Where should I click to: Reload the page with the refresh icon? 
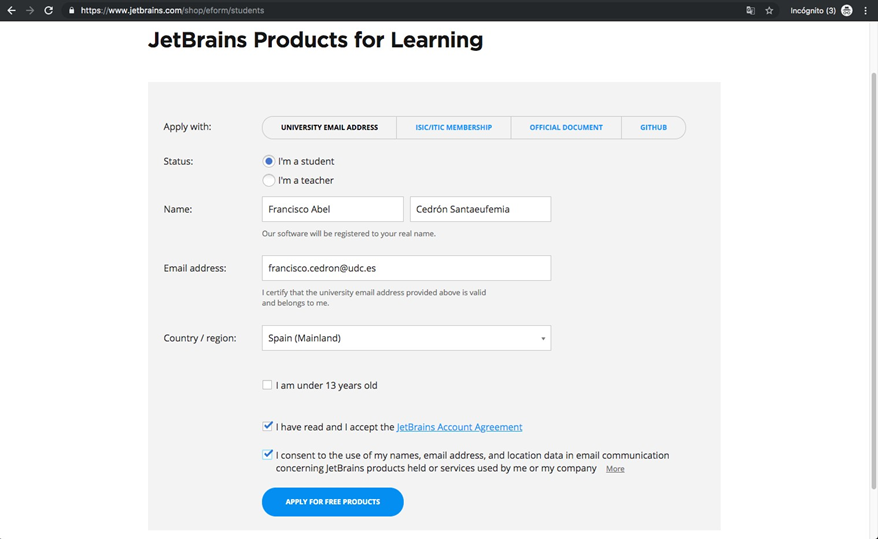click(x=49, y=10)
